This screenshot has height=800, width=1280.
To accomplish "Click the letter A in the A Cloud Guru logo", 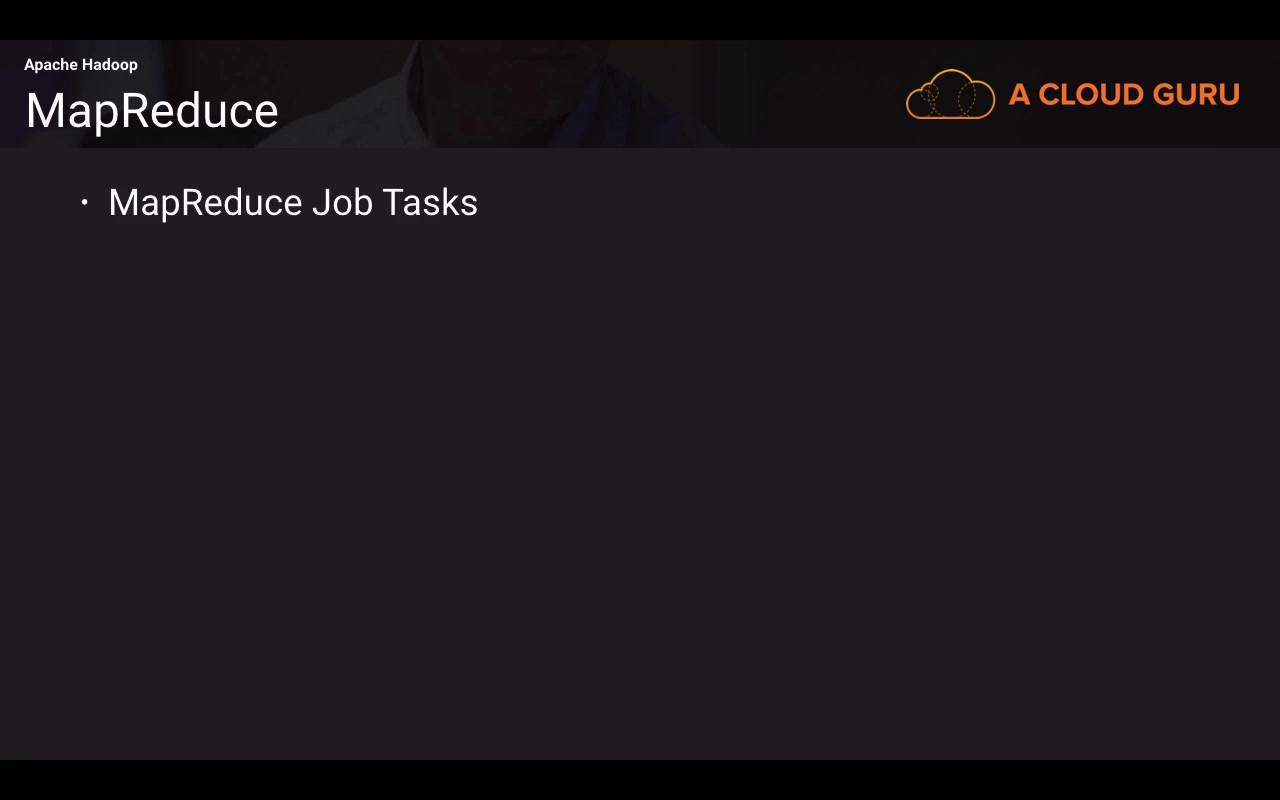I will [x=1019, y=95].
